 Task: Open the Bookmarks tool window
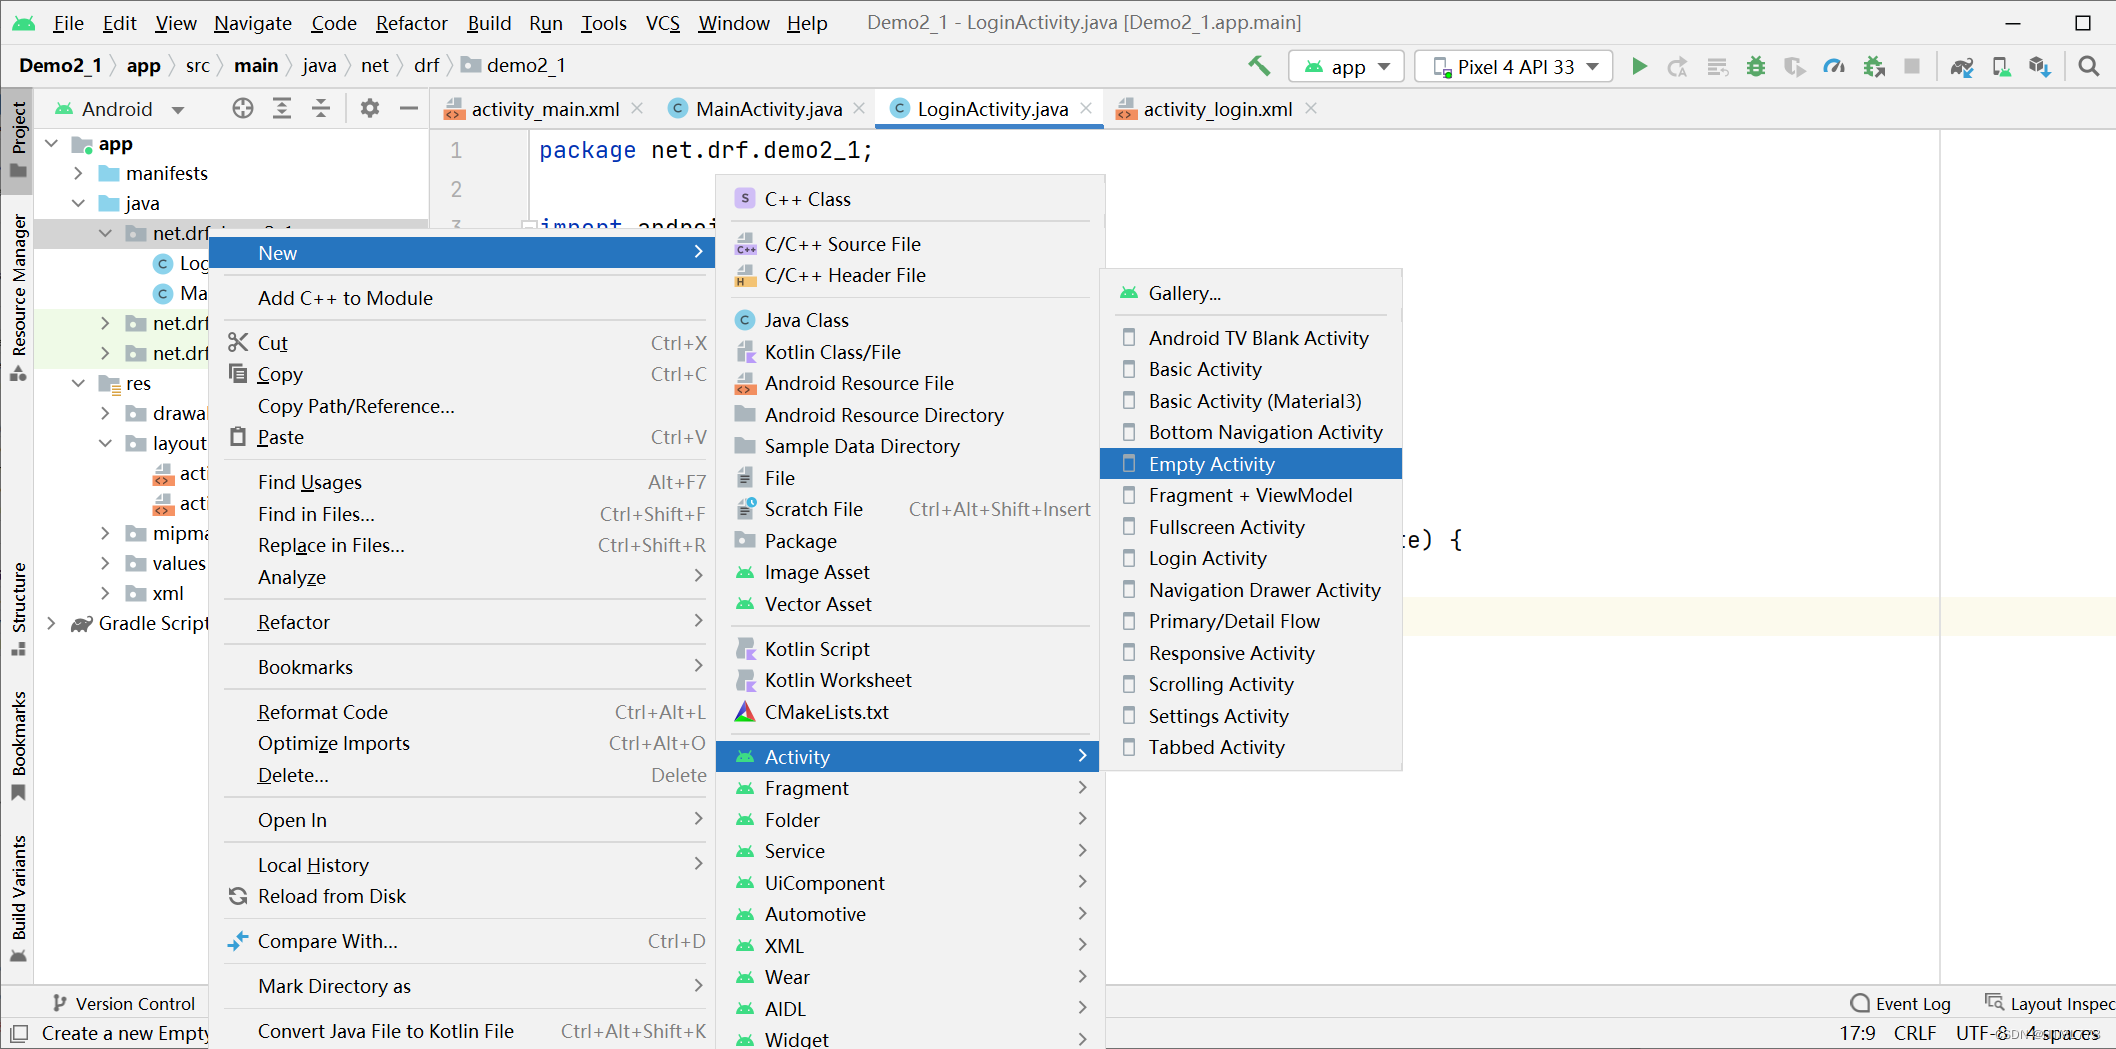pos(18,745)
